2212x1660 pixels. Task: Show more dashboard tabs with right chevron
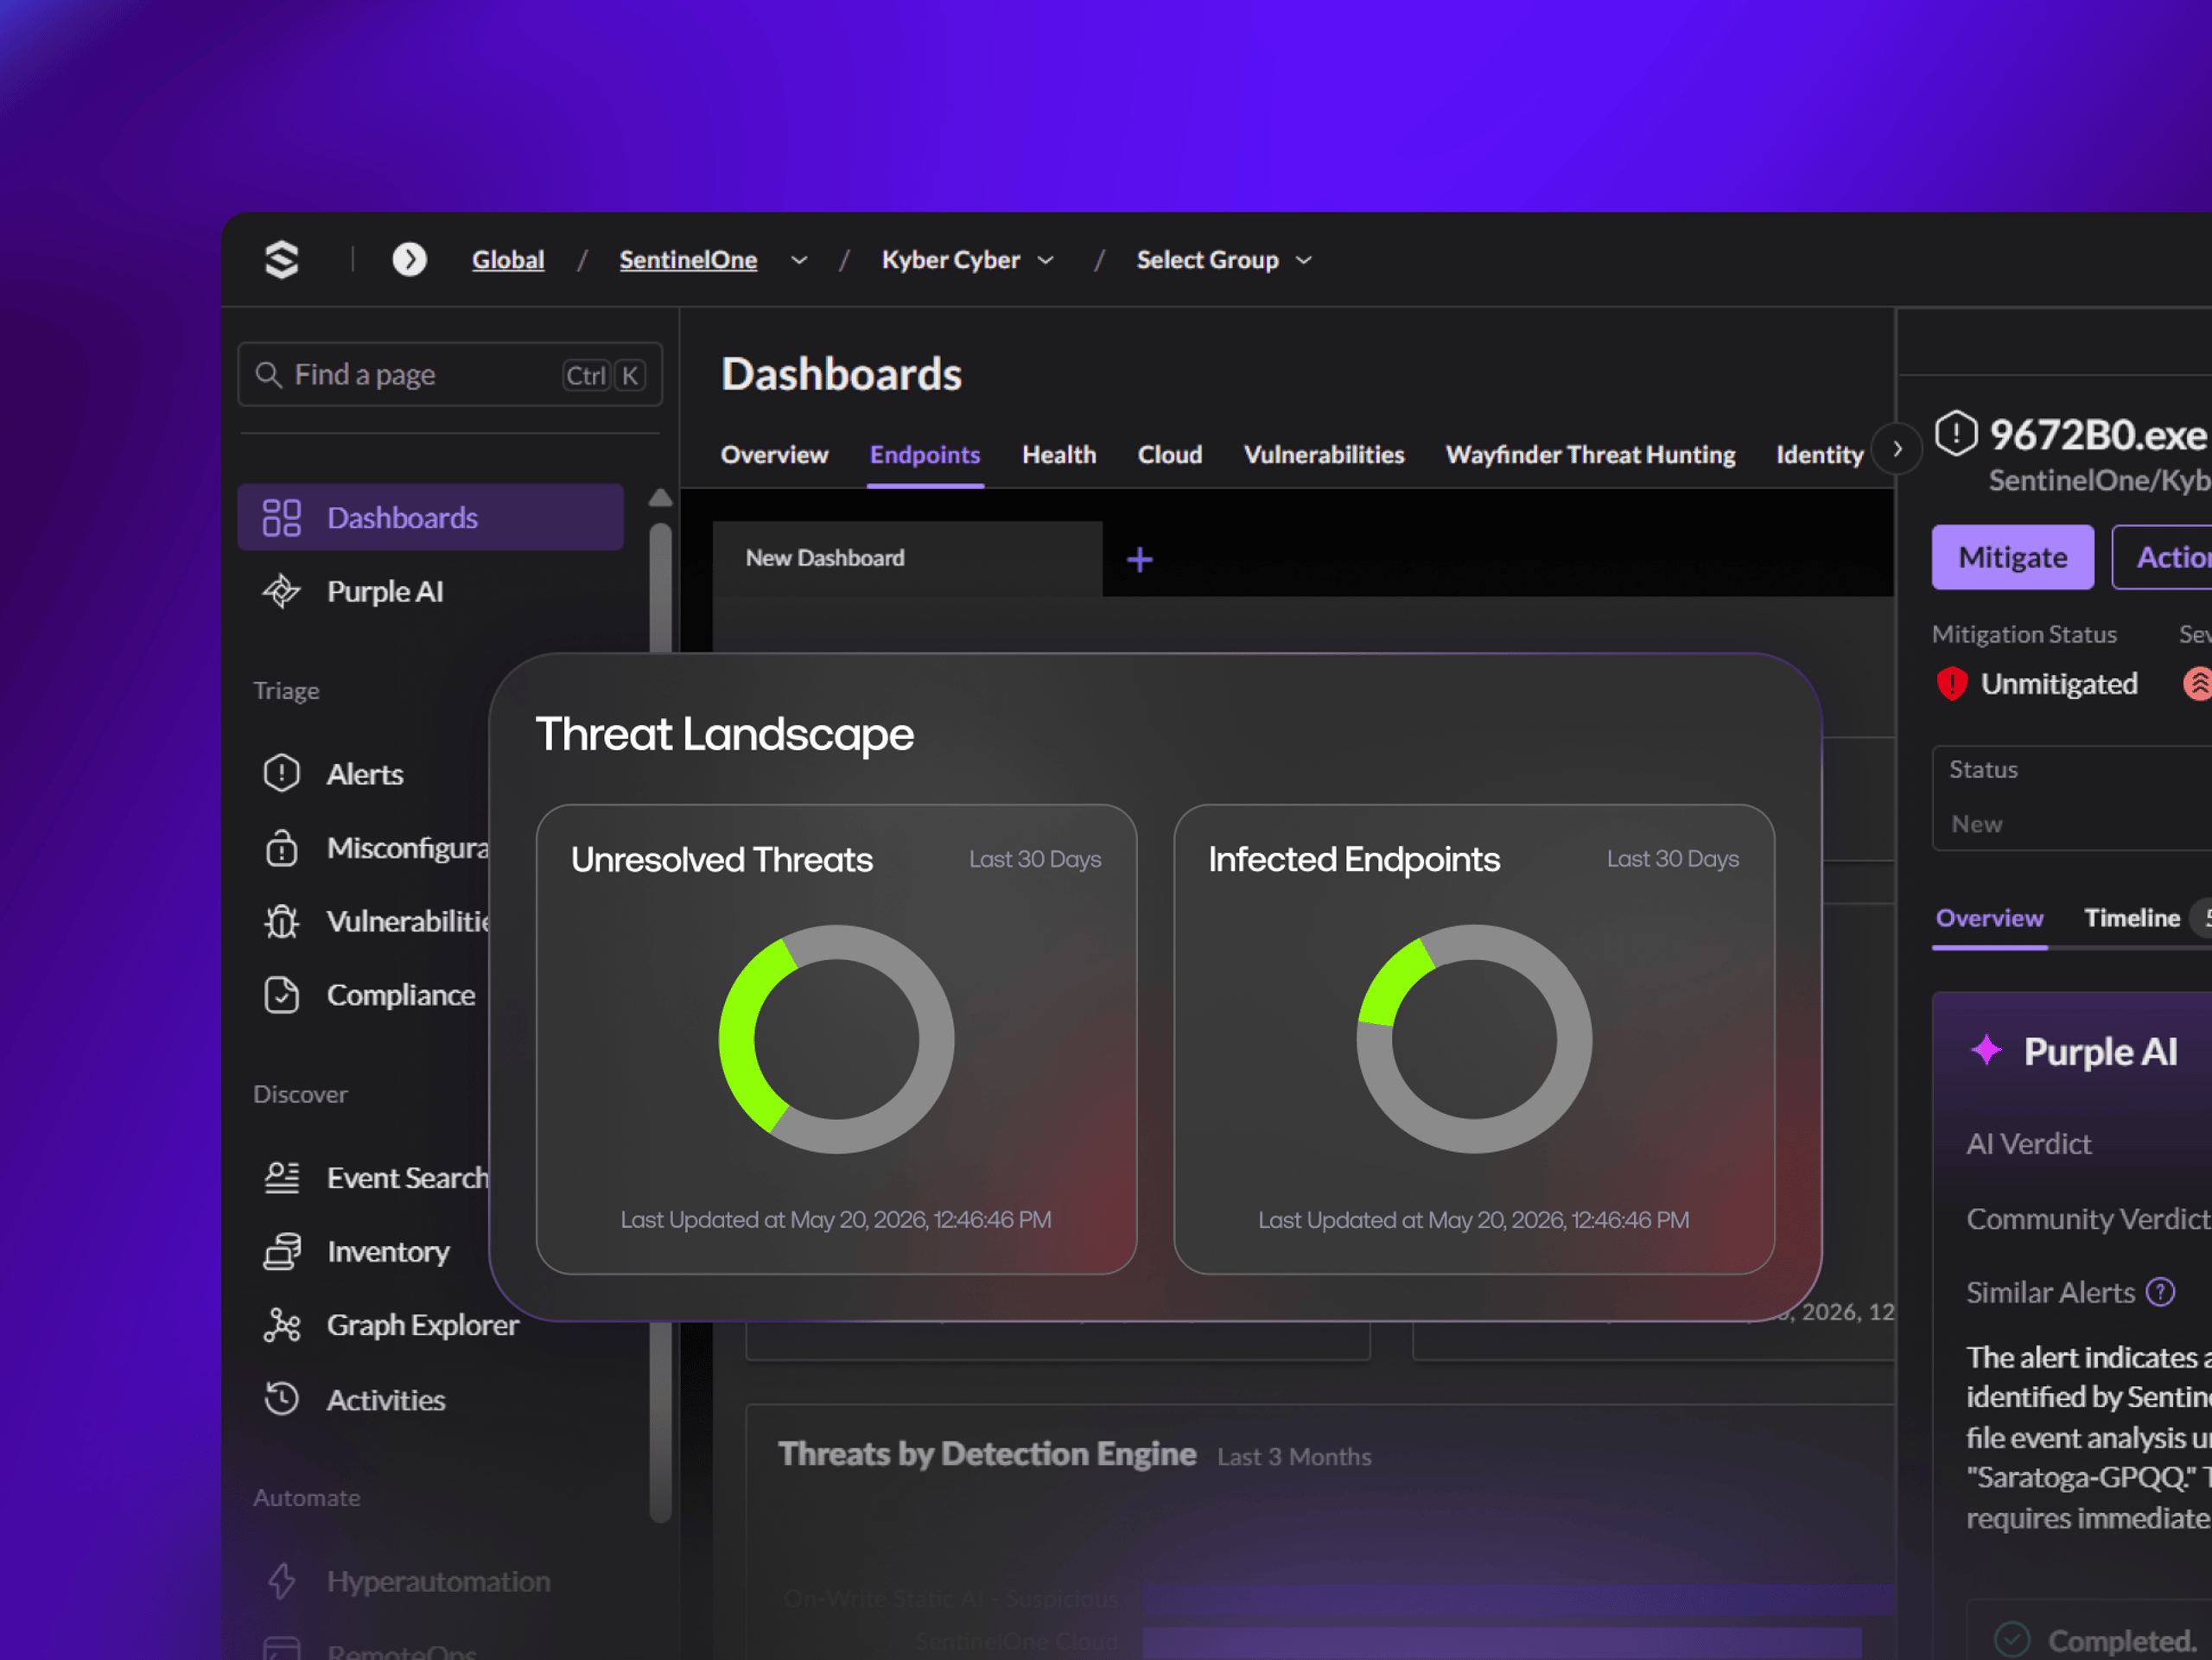coord(1897,449)
